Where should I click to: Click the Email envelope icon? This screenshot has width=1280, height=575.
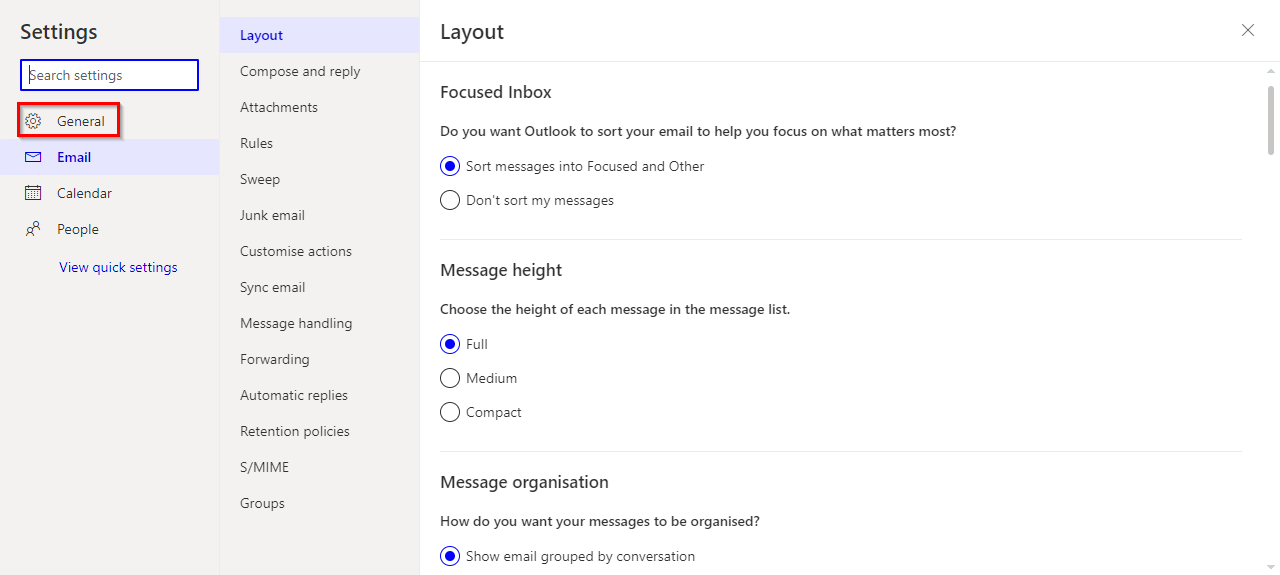point(33,157)
